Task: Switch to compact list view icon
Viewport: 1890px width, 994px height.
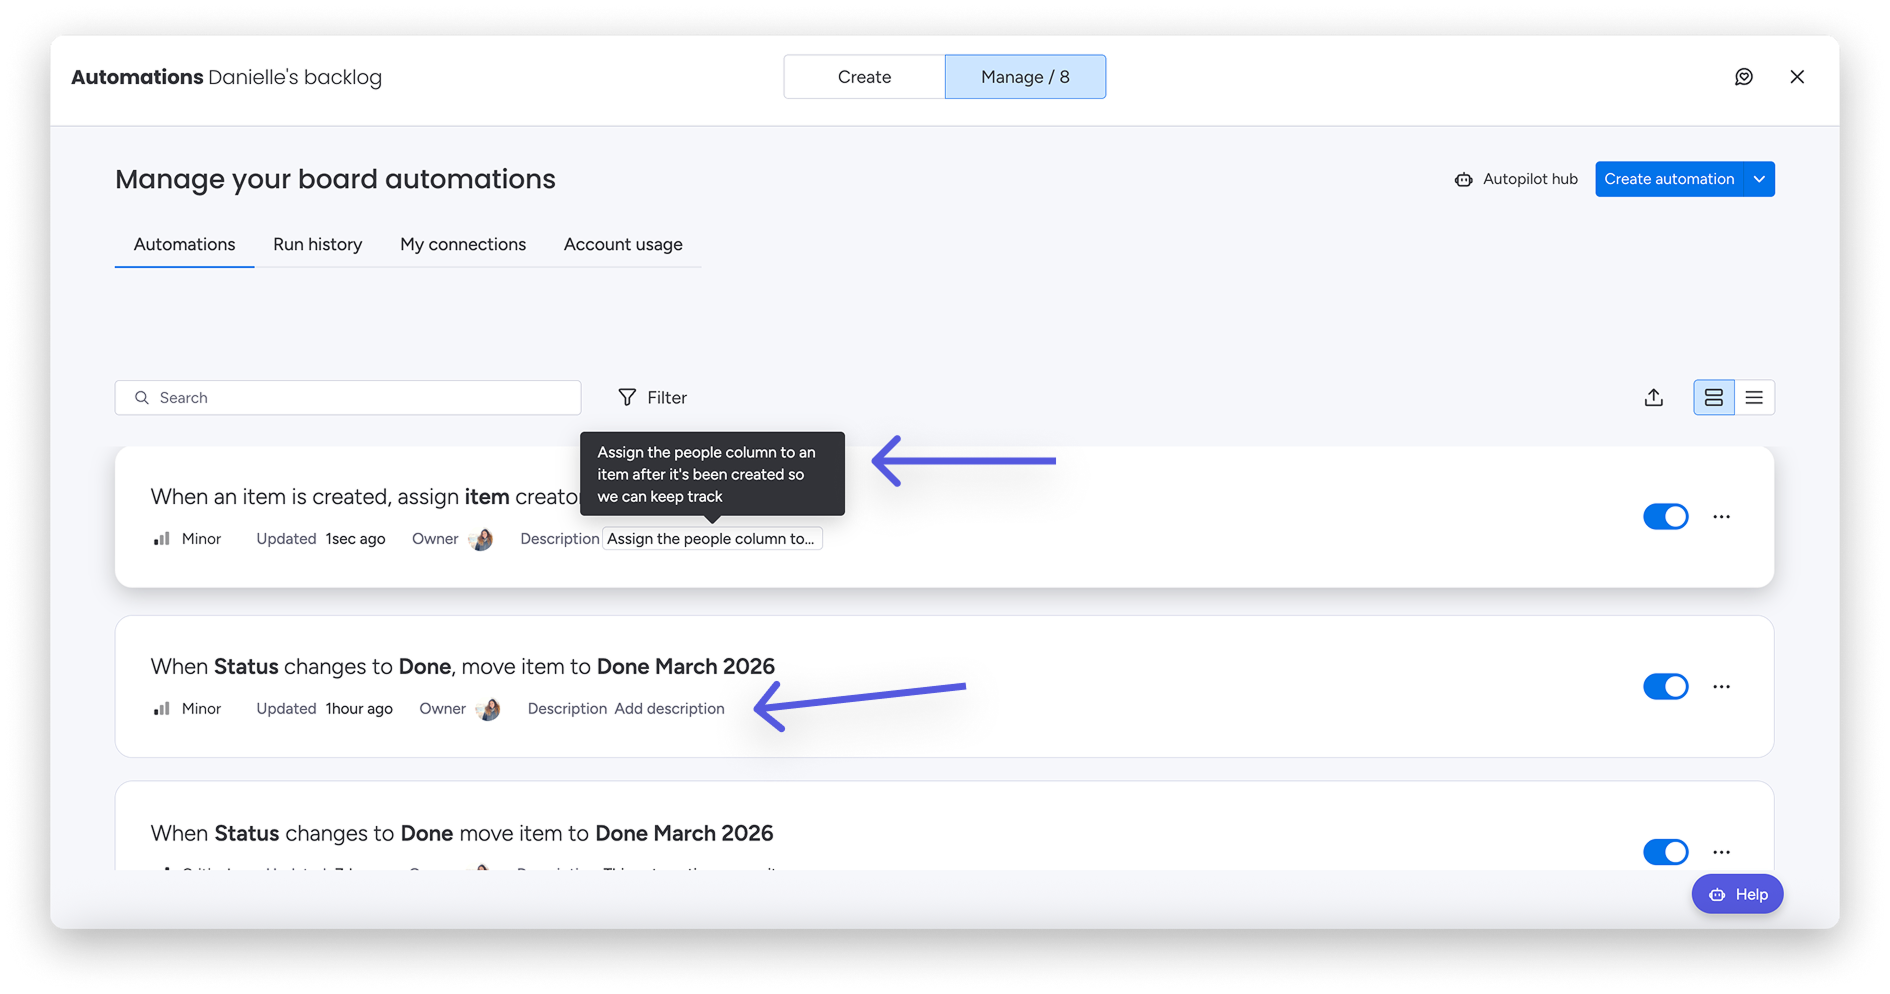Action: (x=1754, y=398)
